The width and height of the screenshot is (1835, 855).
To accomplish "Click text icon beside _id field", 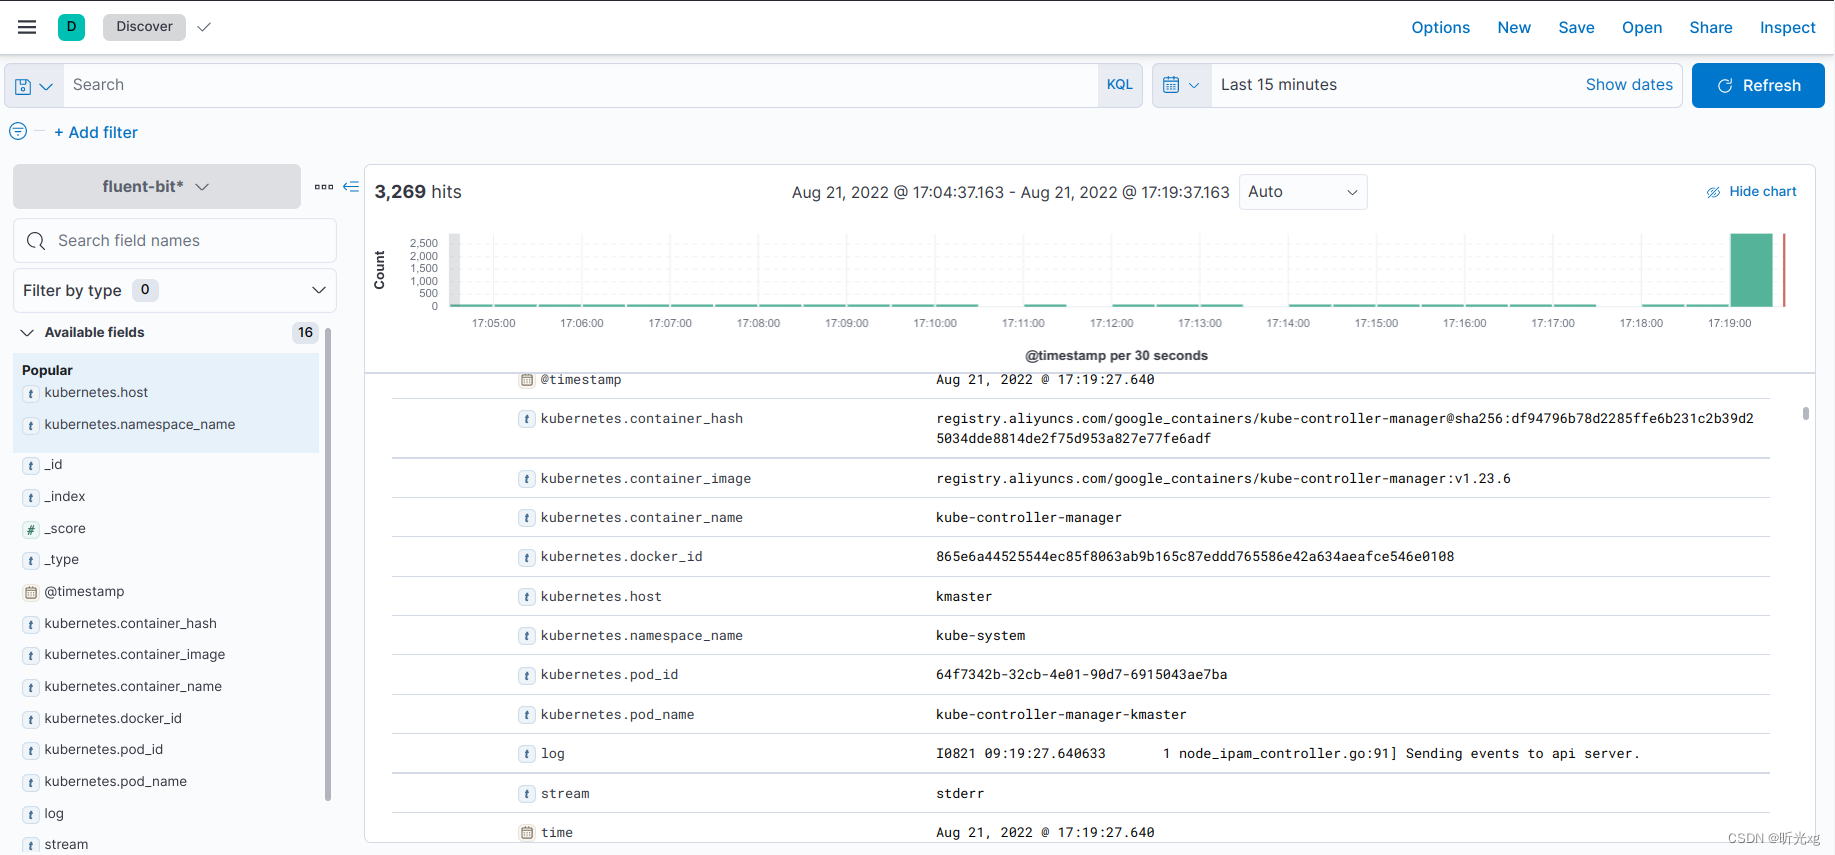I will pos(31,465).
